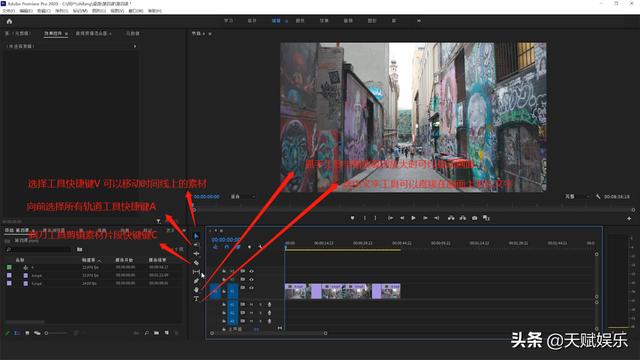This screenshot has height=360, width=640.
Task: Select the Razor tool
Action: pyautogui.click(x=196, y=263)
